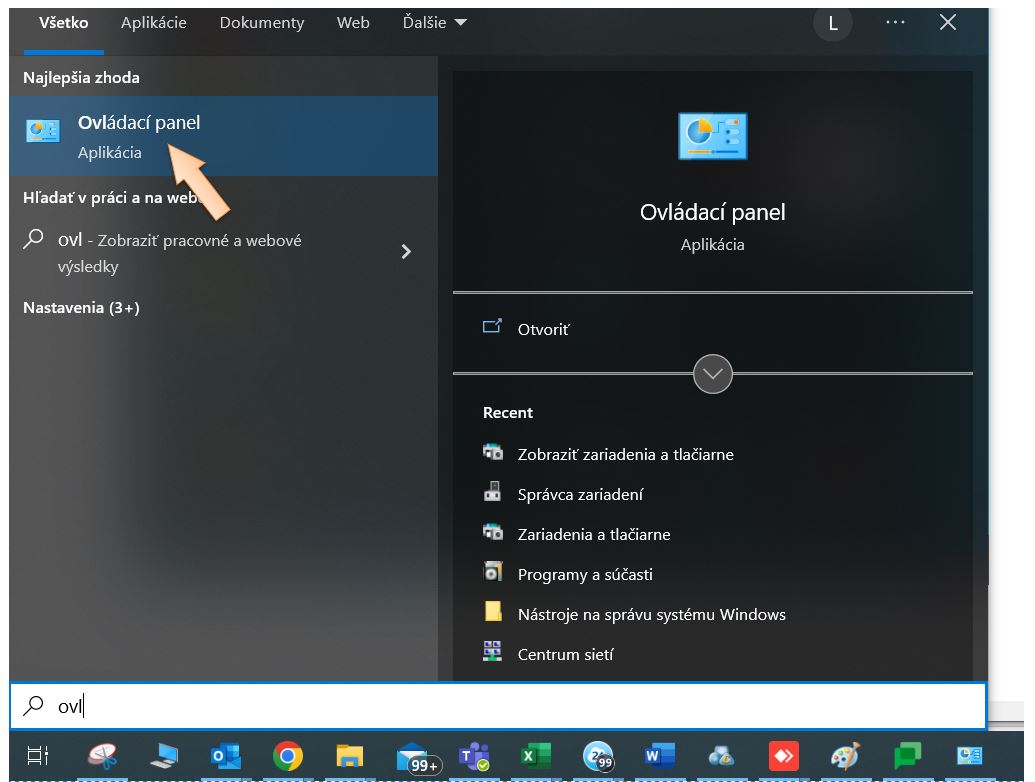Switch to the Aplikácie tab
The width and height of the screenshot is (1035, 782).
(154, 22)
